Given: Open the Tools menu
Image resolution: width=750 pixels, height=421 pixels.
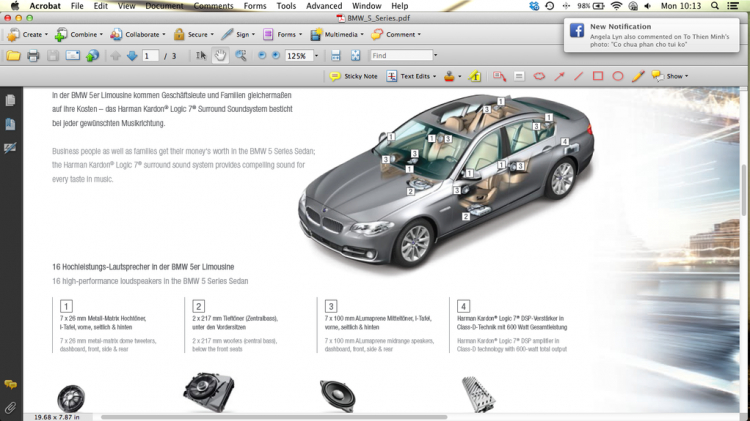Looking at the screenshot, I should 286,6.
